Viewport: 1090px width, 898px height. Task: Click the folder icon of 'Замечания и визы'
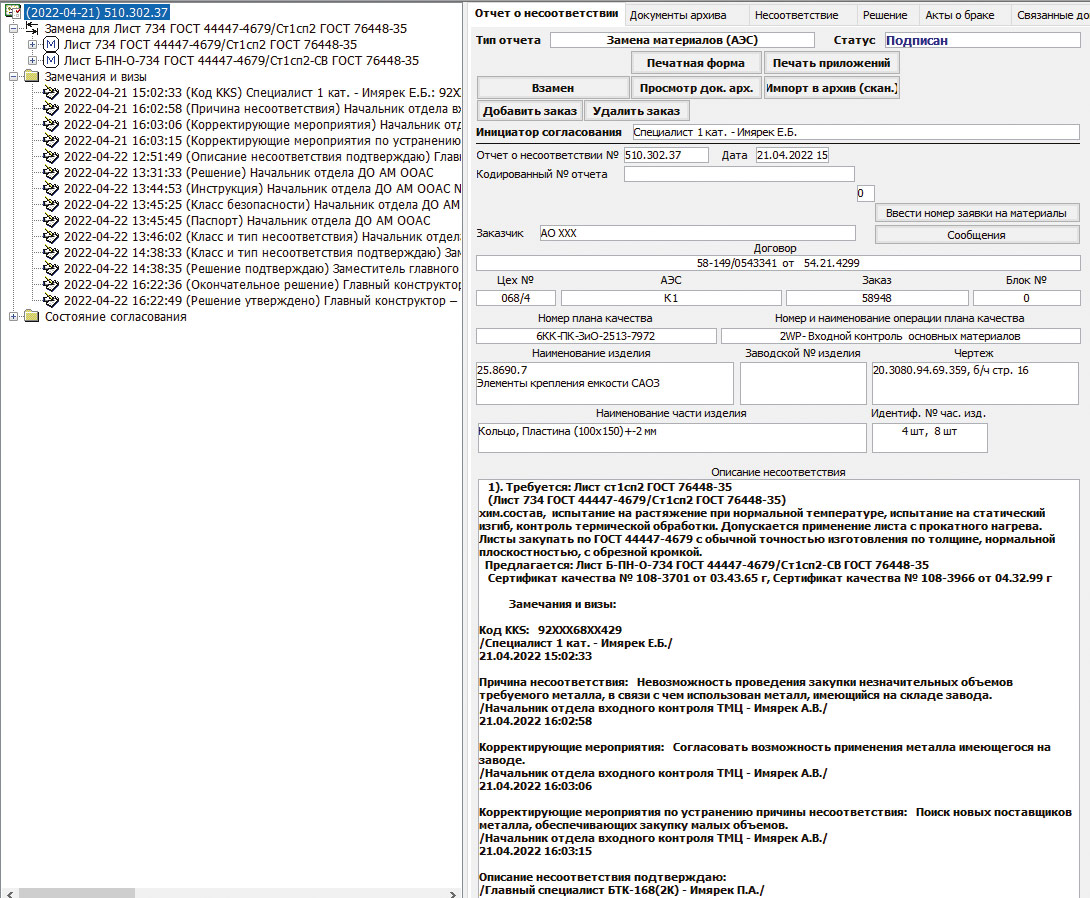[x=31, y=77]
